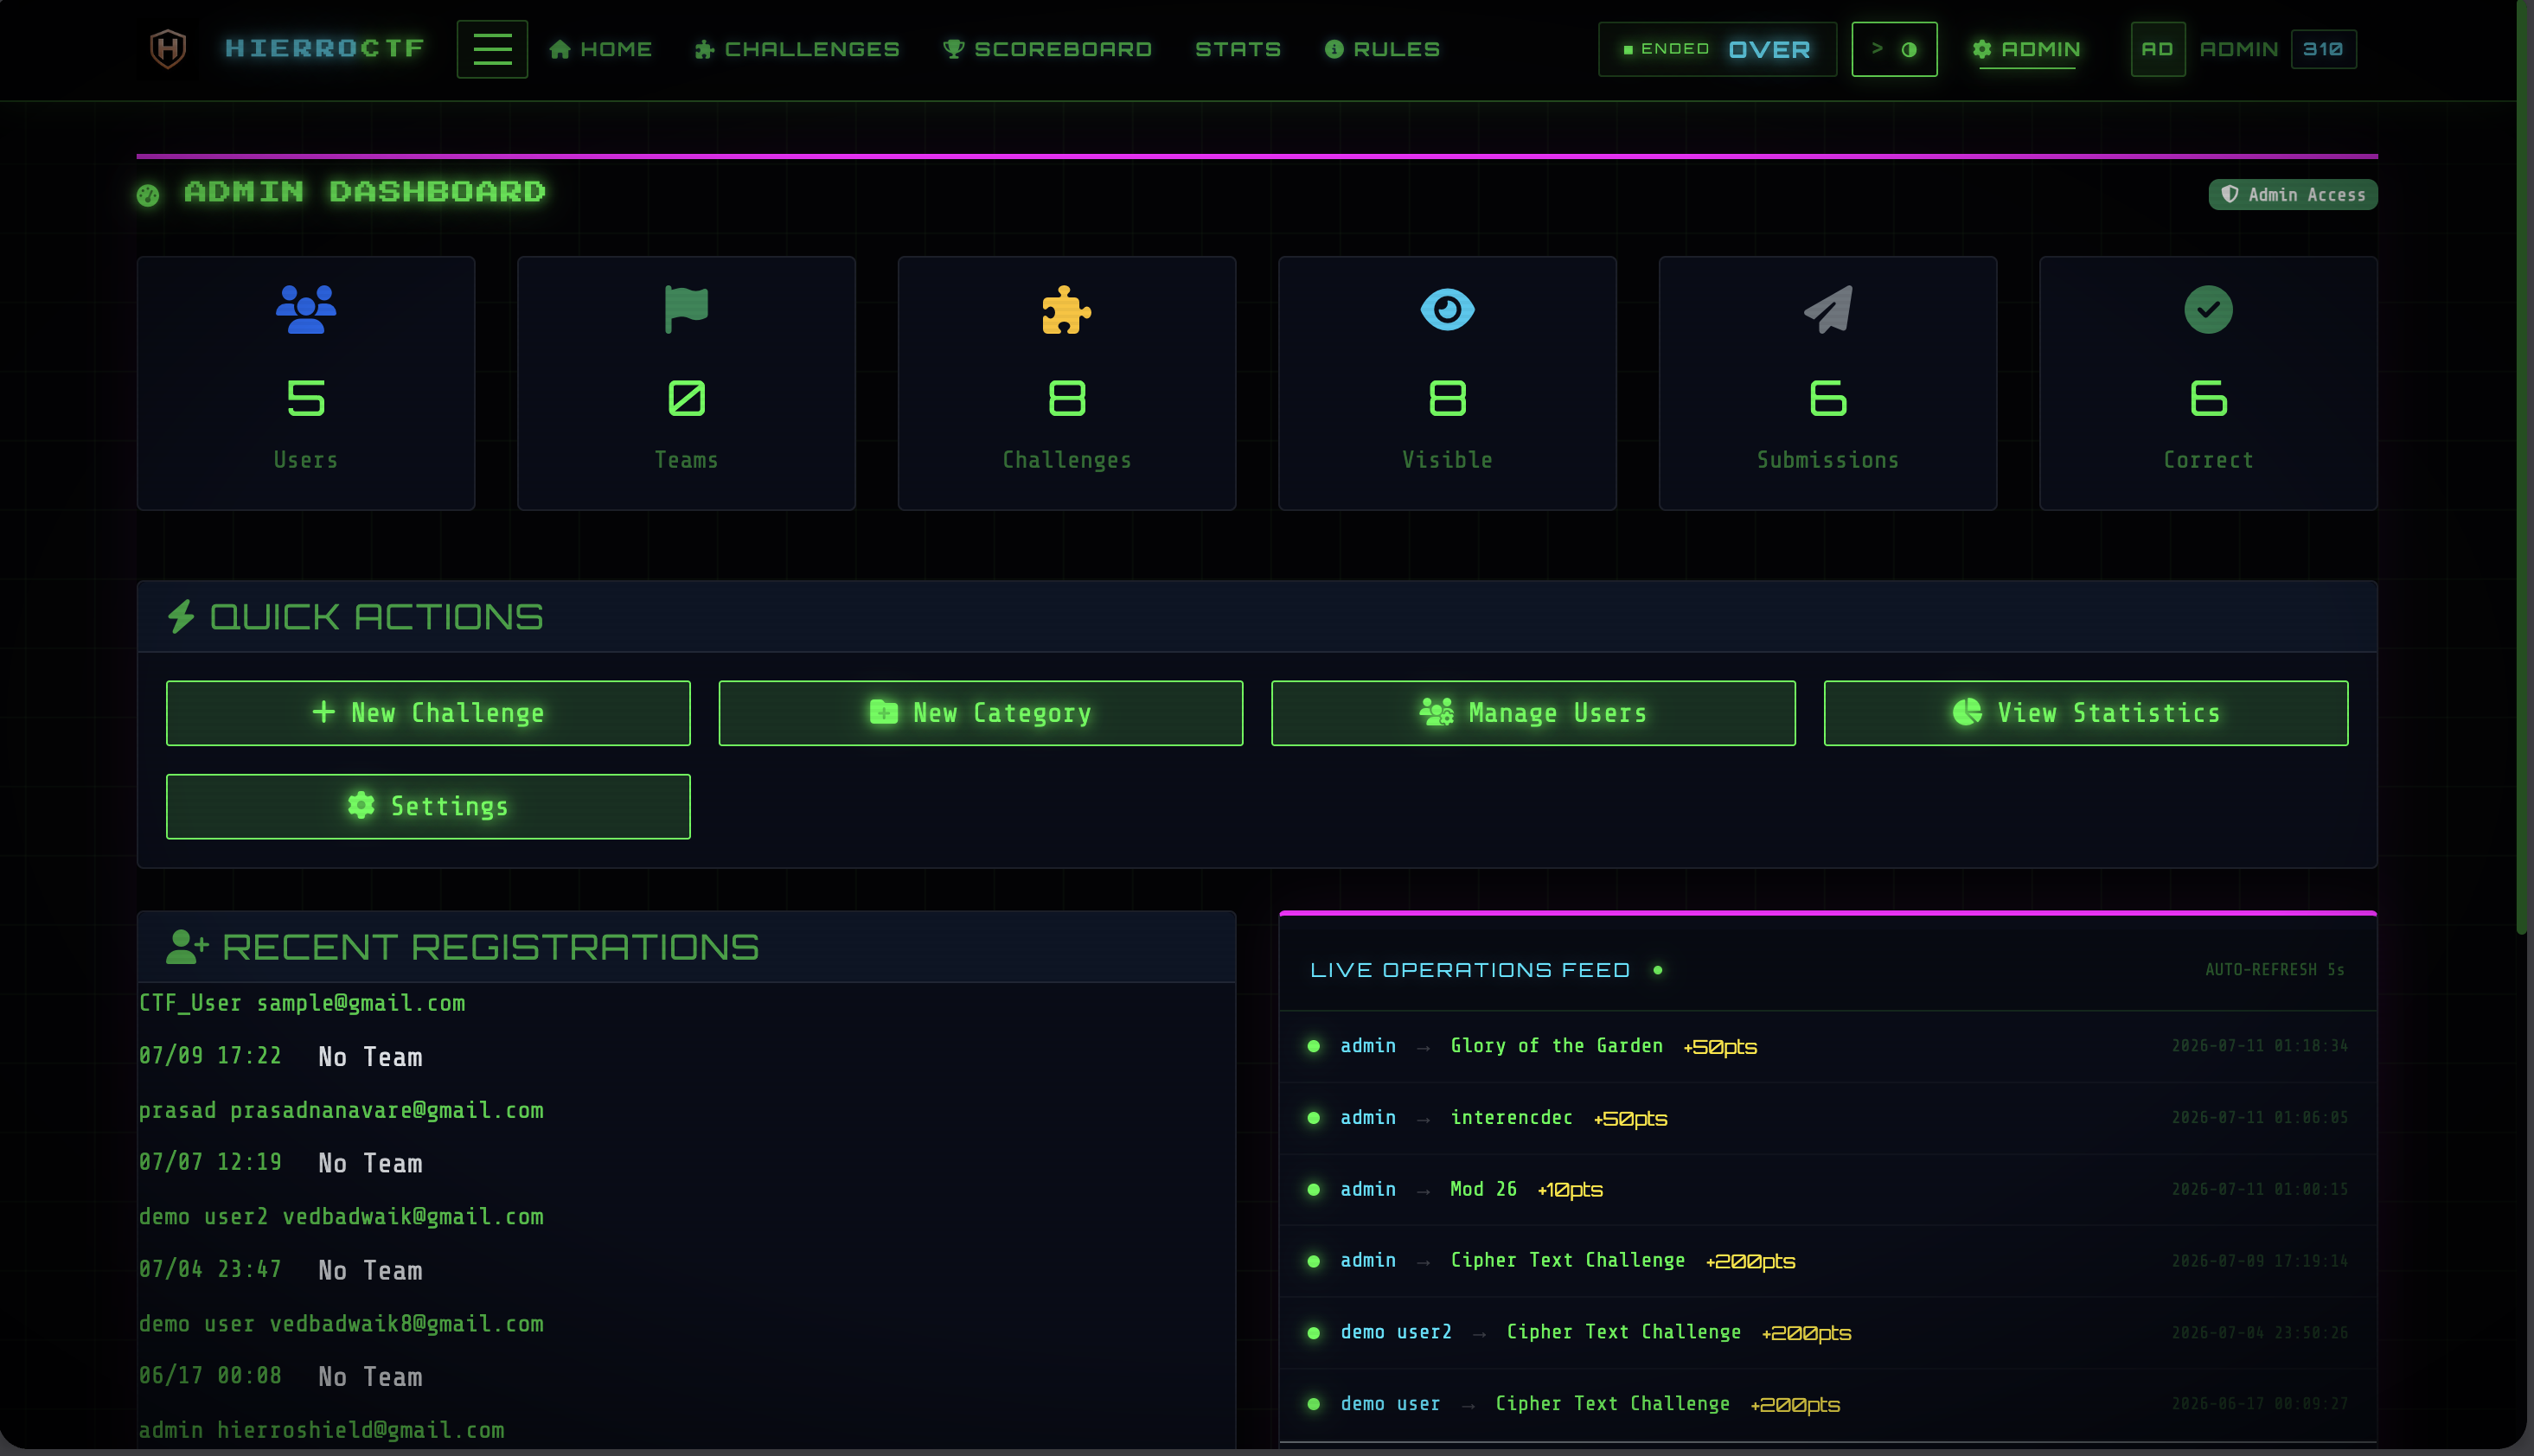Create a New Challenge

point(428,713)
